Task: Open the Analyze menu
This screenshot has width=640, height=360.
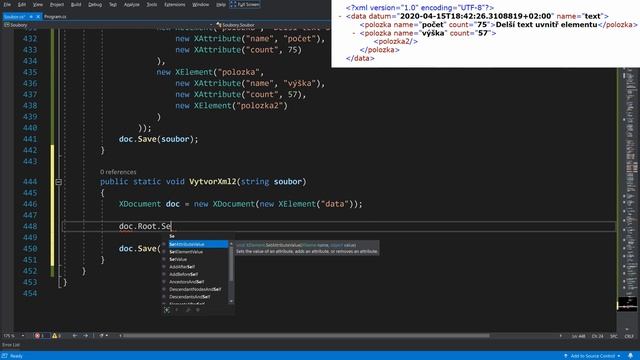Action: pyautogui.click(x=131, y=4)
